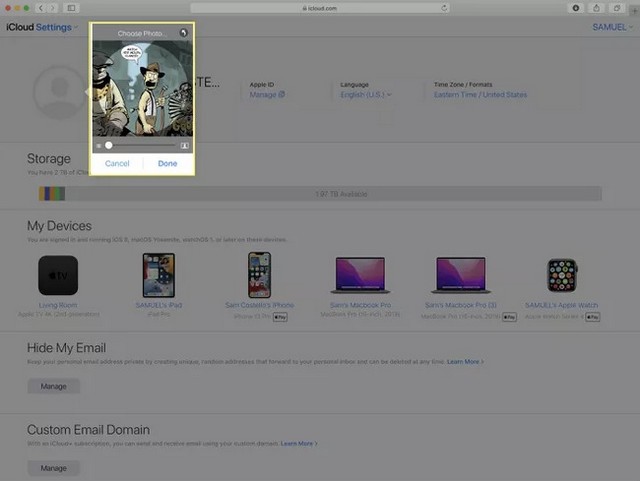Open Learn More for Custom Email Domain

(299, 443)
